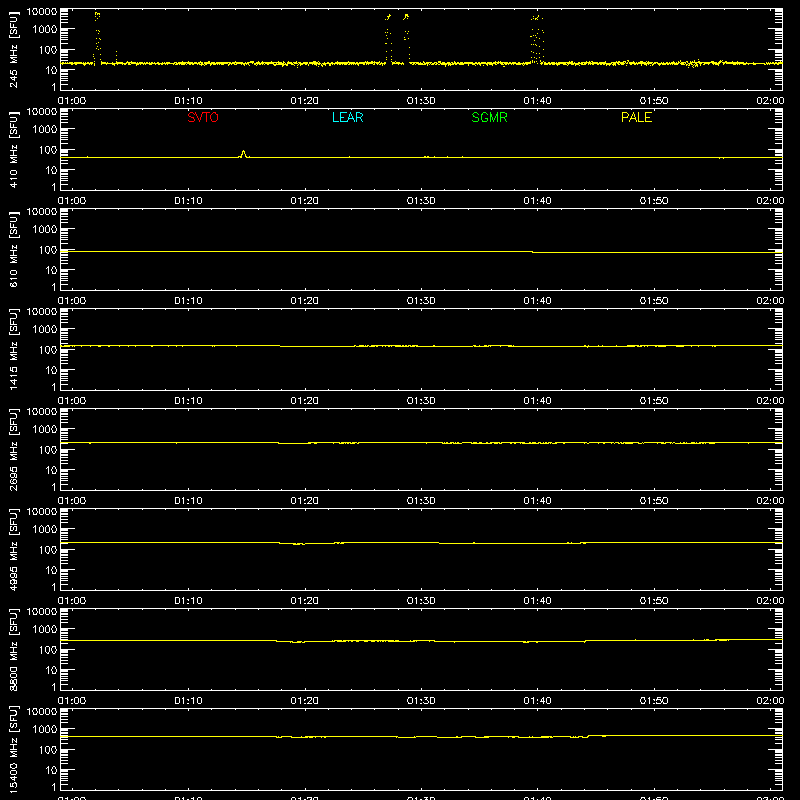Click 02:00 time label under 245 MHz panel
The image size is (800, 800).
[x=770, y=101]
